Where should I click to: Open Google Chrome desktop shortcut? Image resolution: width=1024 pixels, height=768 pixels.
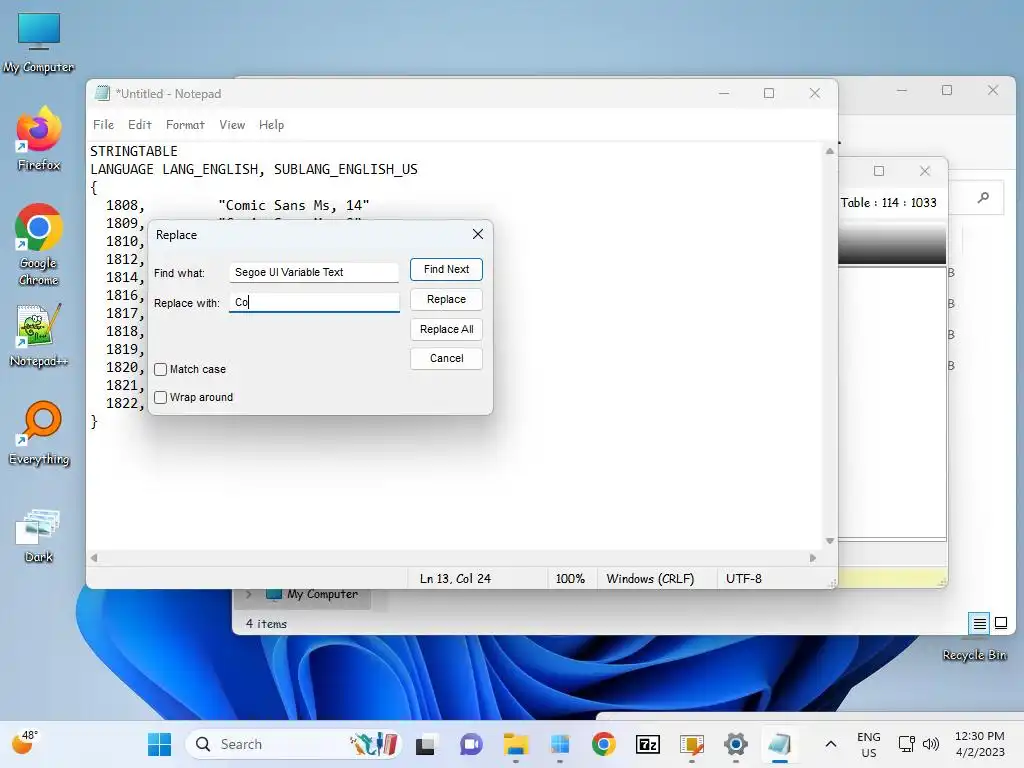(x=39, y=244)
